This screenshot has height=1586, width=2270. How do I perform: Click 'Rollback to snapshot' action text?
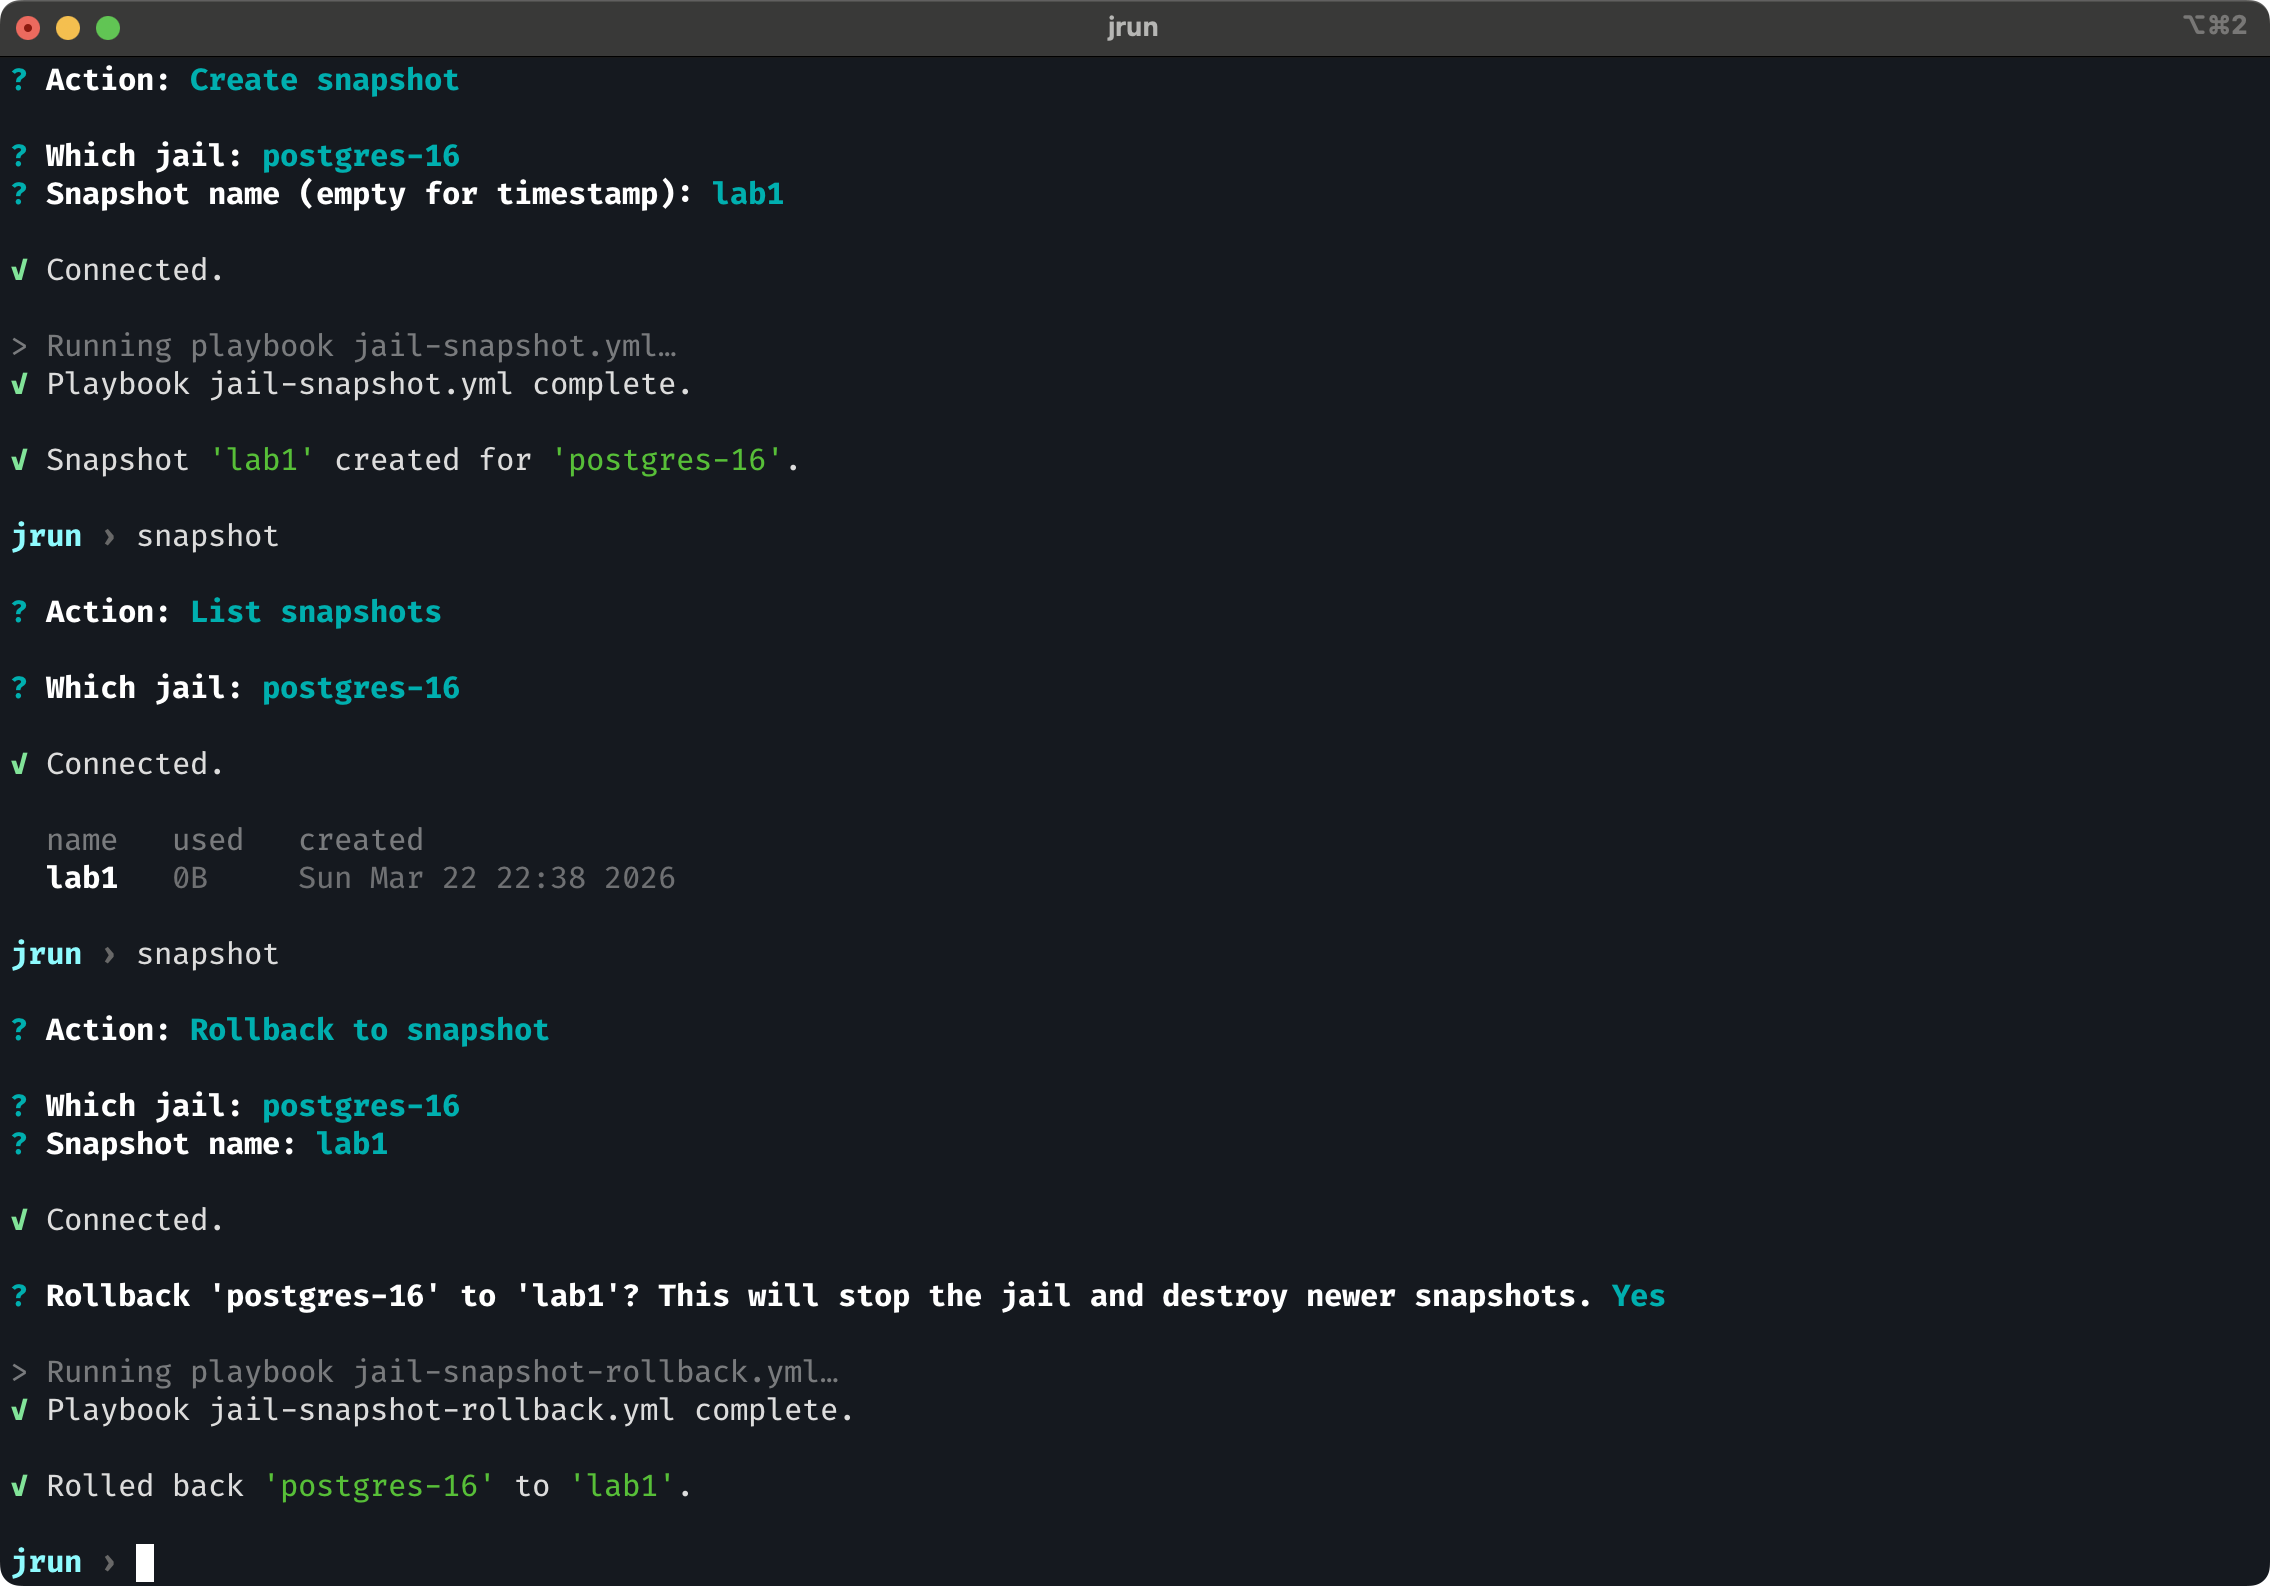(369, 1030)
